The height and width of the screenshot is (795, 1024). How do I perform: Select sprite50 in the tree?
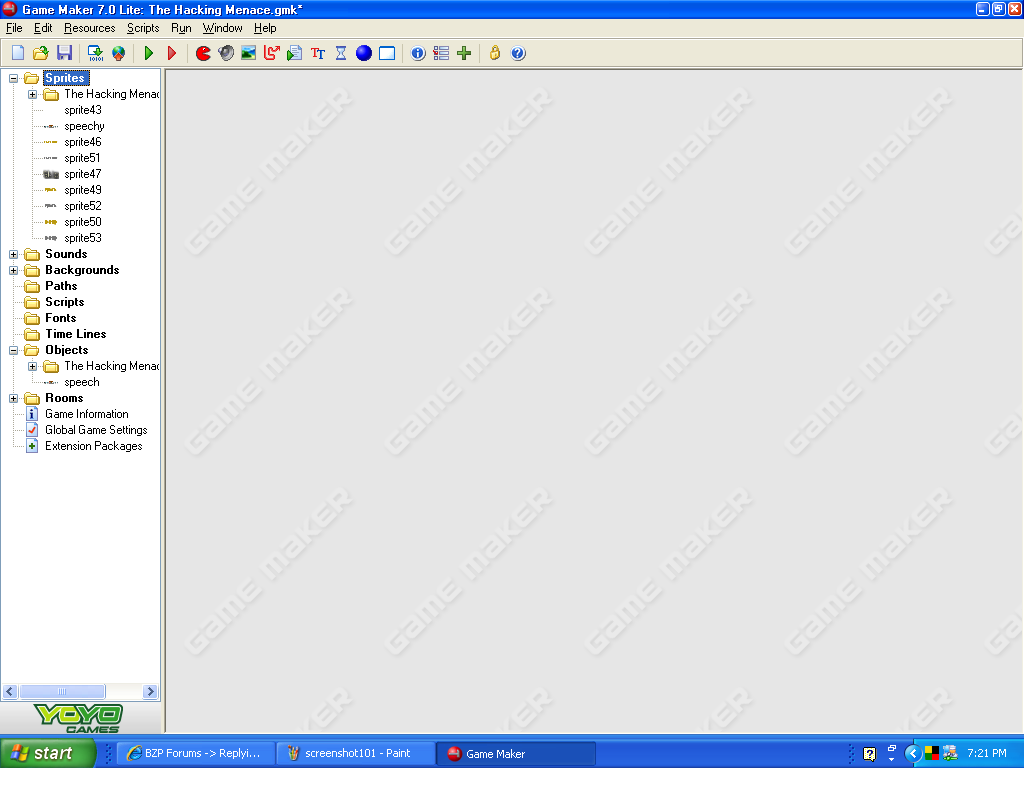point(83,222)
